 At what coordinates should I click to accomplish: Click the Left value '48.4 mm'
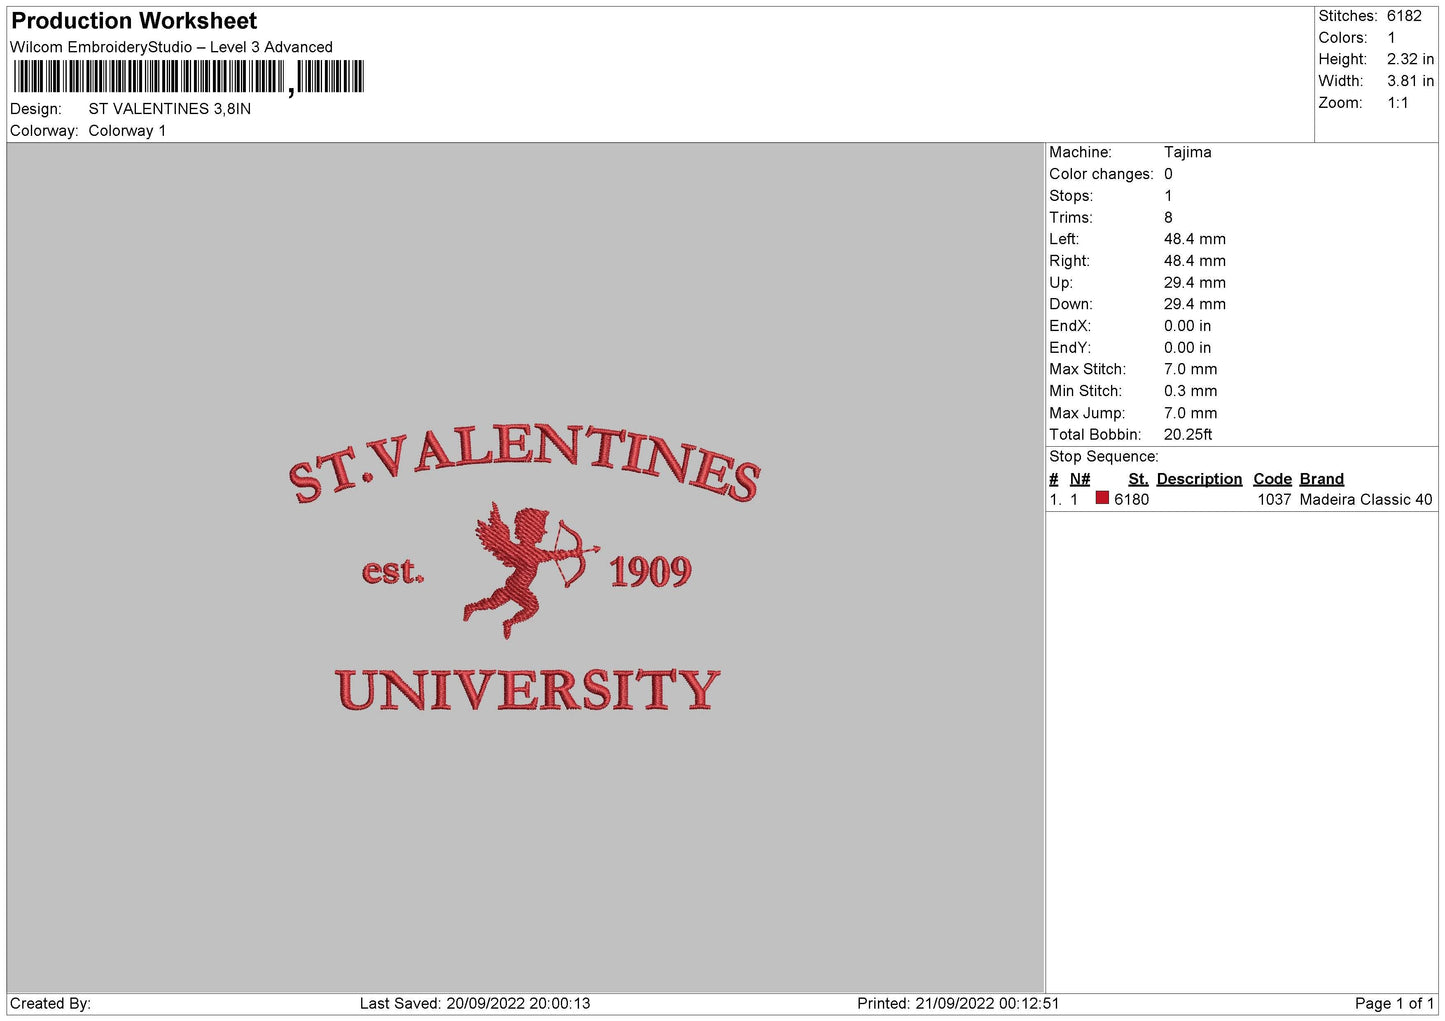[1194, 239]
